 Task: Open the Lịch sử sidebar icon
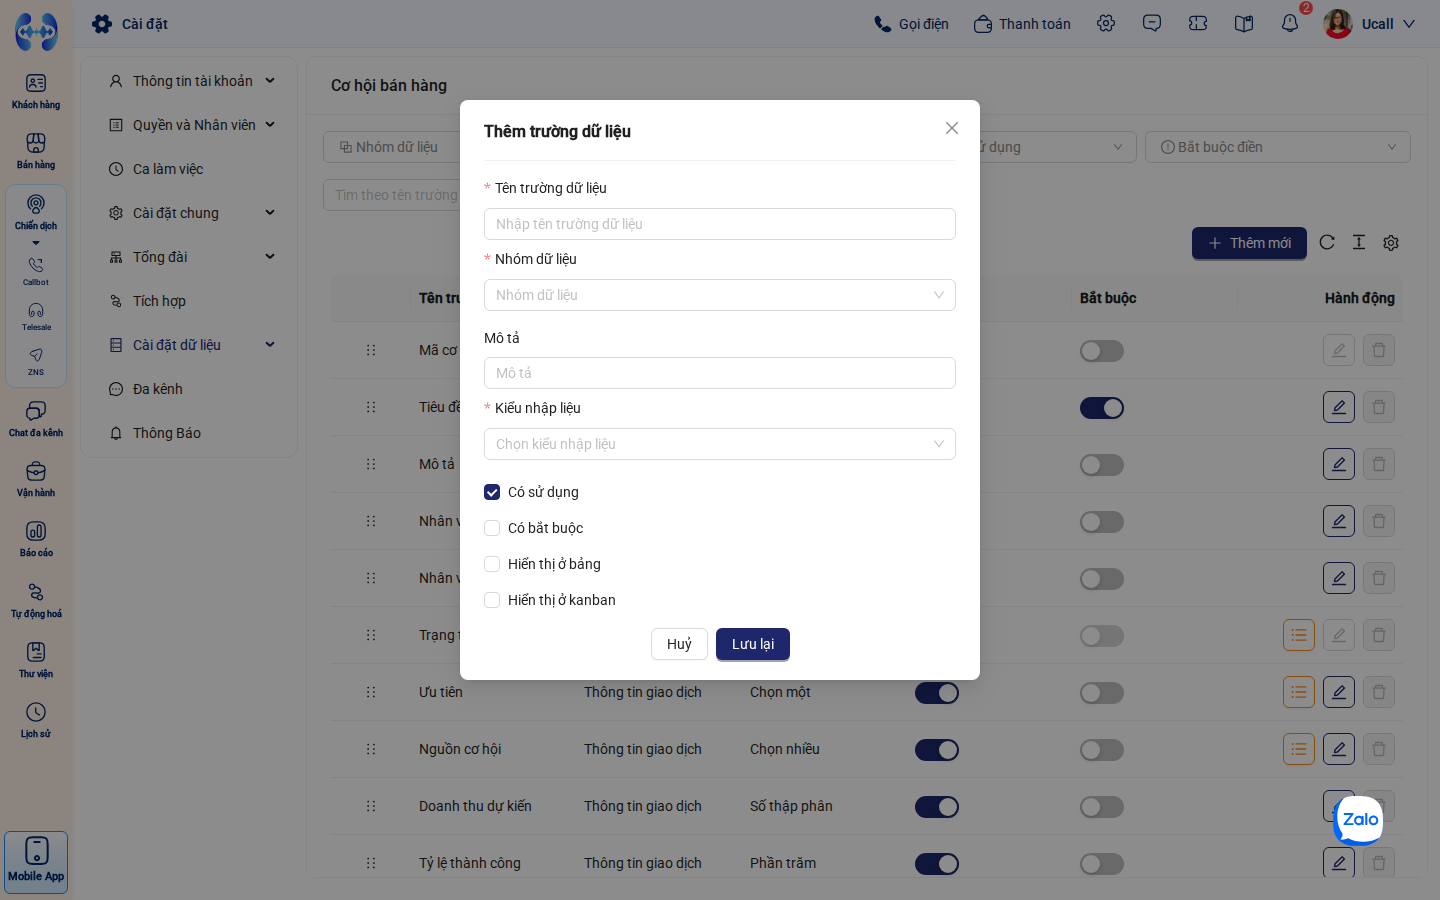tap(36, 720)
